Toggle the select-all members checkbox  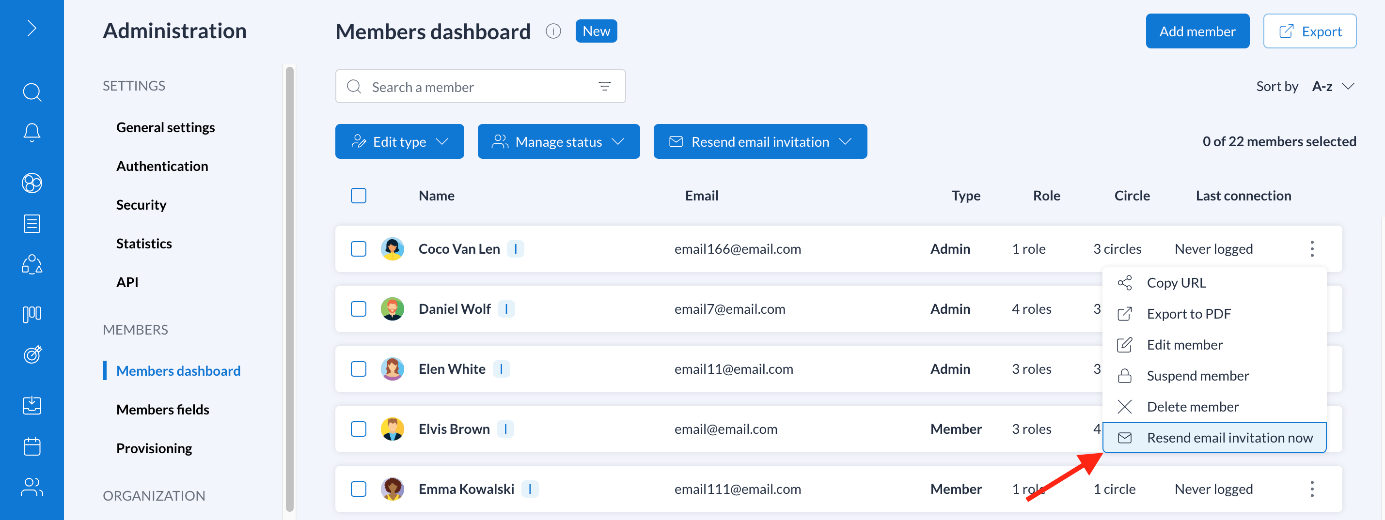click(359, 196)
